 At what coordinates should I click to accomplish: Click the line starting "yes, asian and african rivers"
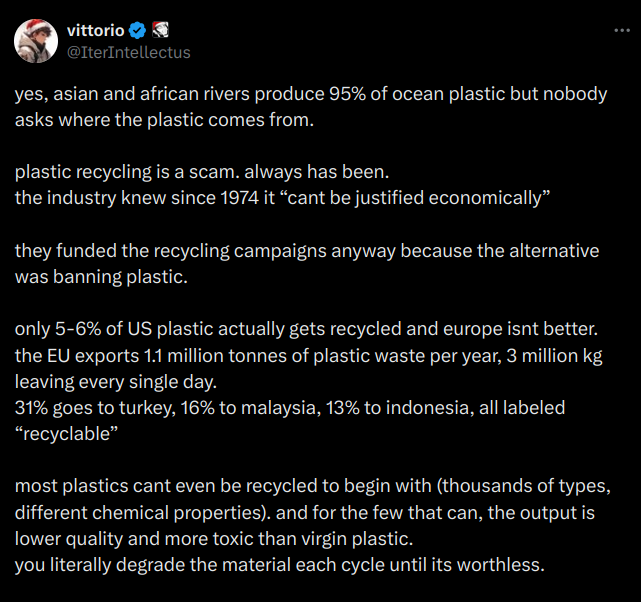point(310,95)
